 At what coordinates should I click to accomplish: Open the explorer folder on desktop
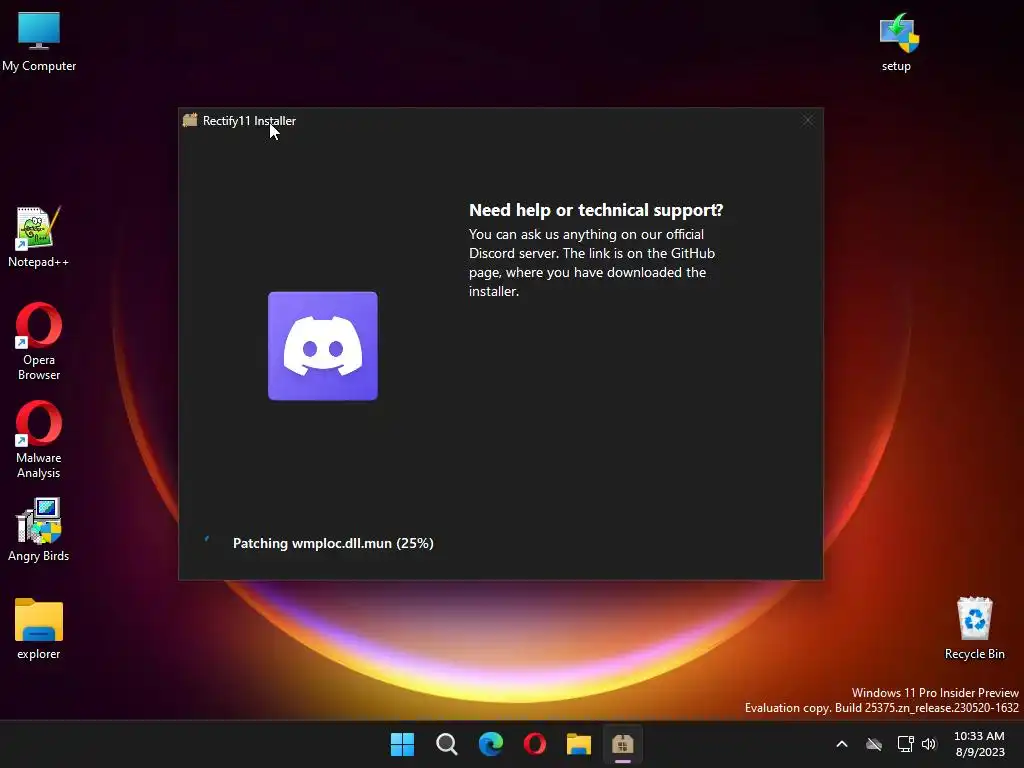[39, 628]
